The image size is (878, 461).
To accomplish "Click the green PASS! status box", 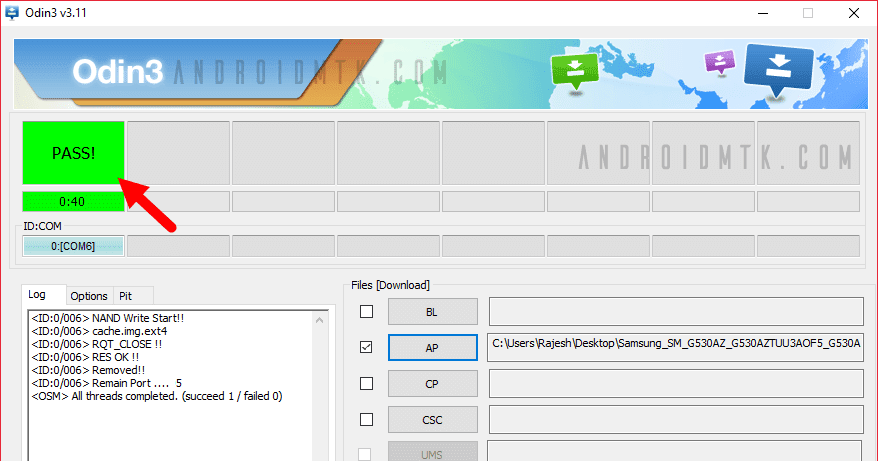I will [73, 153].
